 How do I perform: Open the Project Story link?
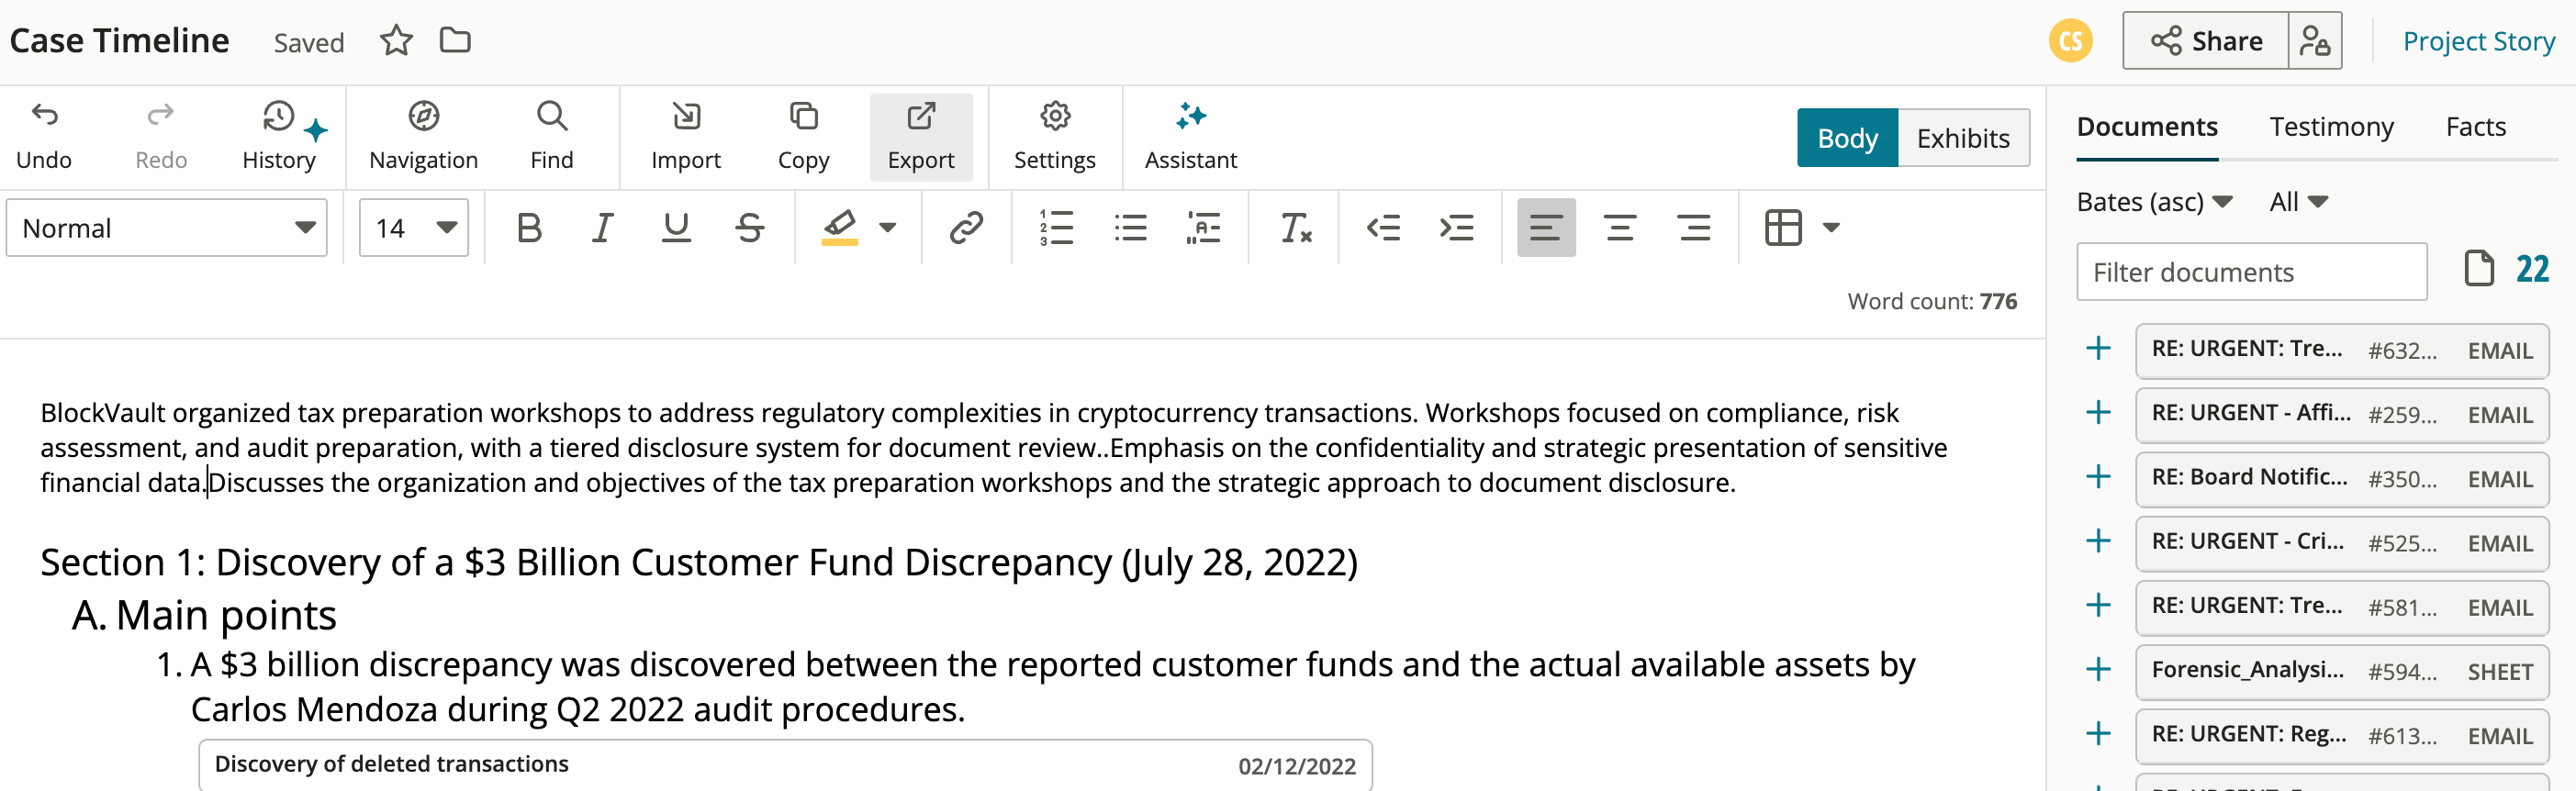[2478, 41]
